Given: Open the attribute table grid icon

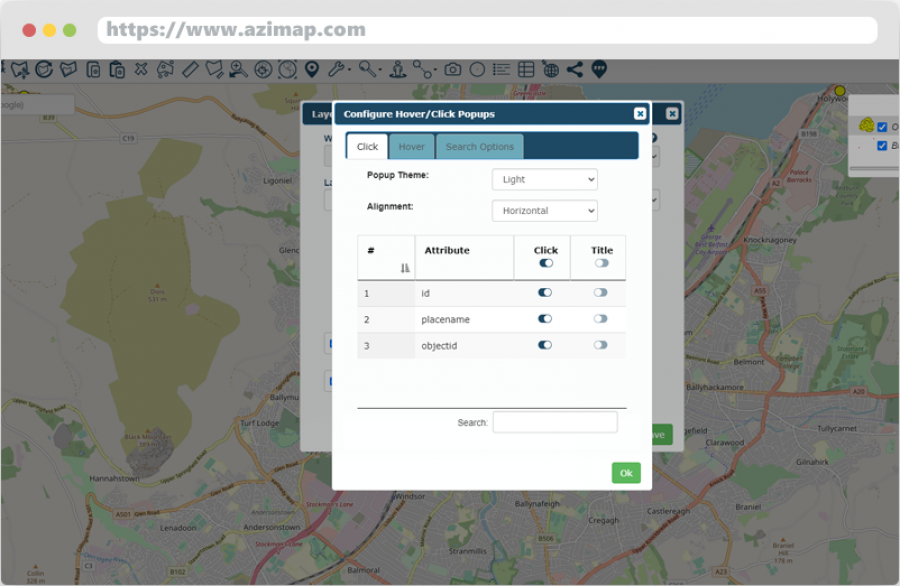Looking at the screenshot, I should point(526,70).
